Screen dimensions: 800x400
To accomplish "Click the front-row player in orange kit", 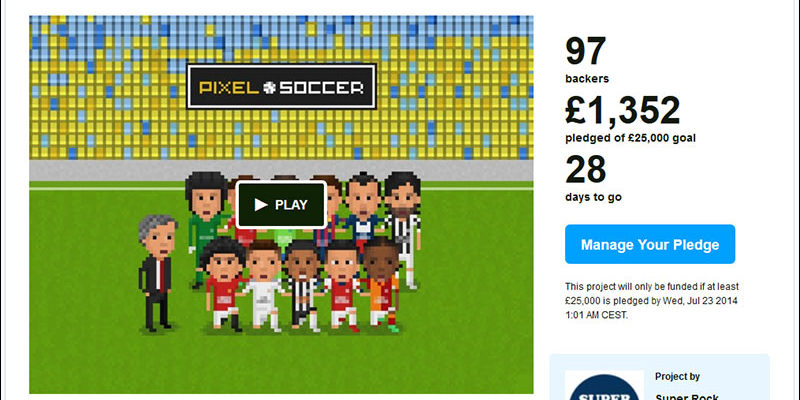I will (382, 283).
